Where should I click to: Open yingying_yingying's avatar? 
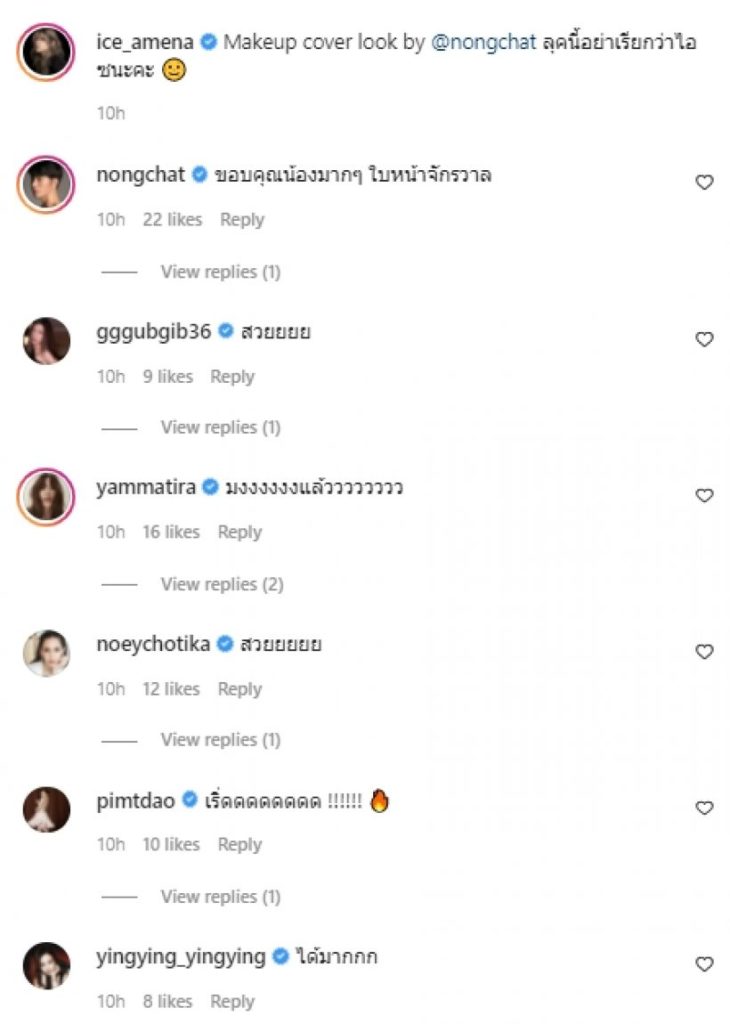click(x=46, y=966)
